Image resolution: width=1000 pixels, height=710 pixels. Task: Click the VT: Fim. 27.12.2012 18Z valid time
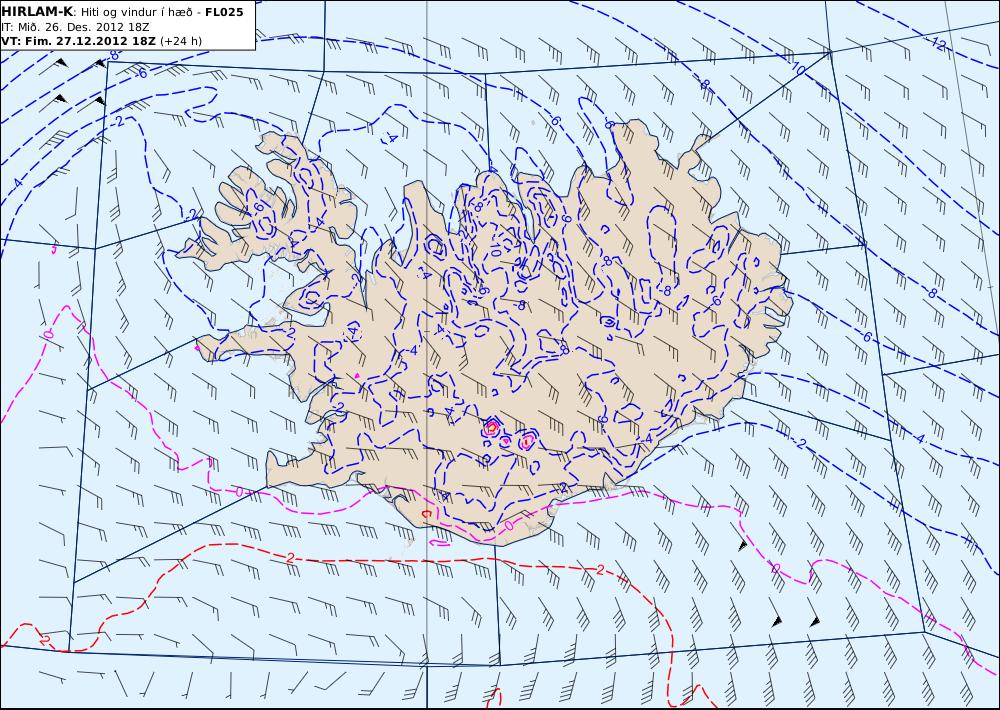(x=78, y=41)
